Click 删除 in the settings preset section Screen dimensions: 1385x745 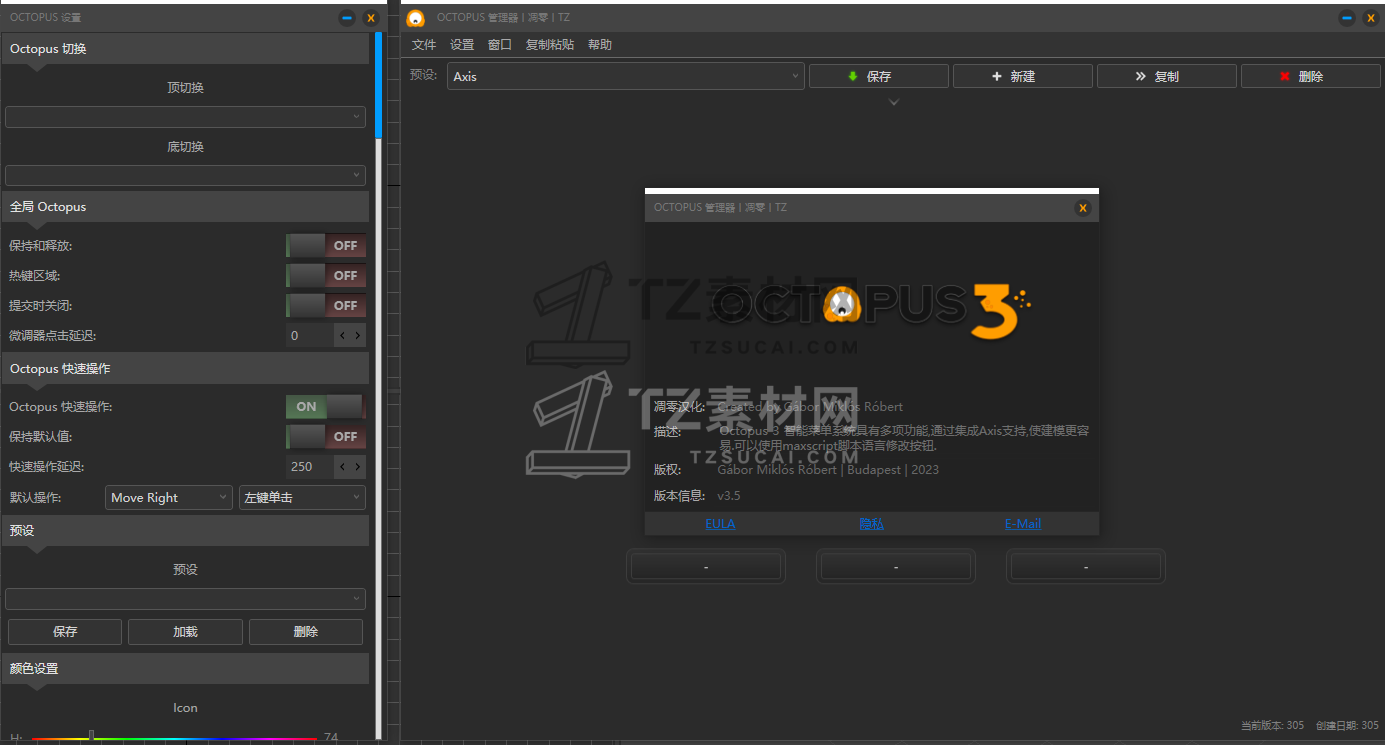[306, 632]
